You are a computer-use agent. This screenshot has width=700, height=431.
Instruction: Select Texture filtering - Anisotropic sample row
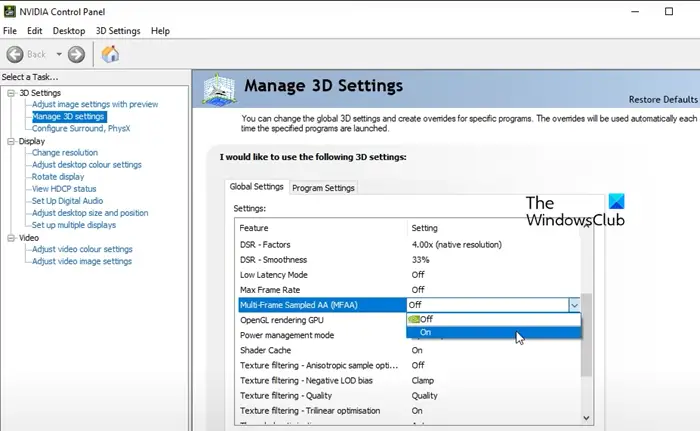(x=409, y=365)
